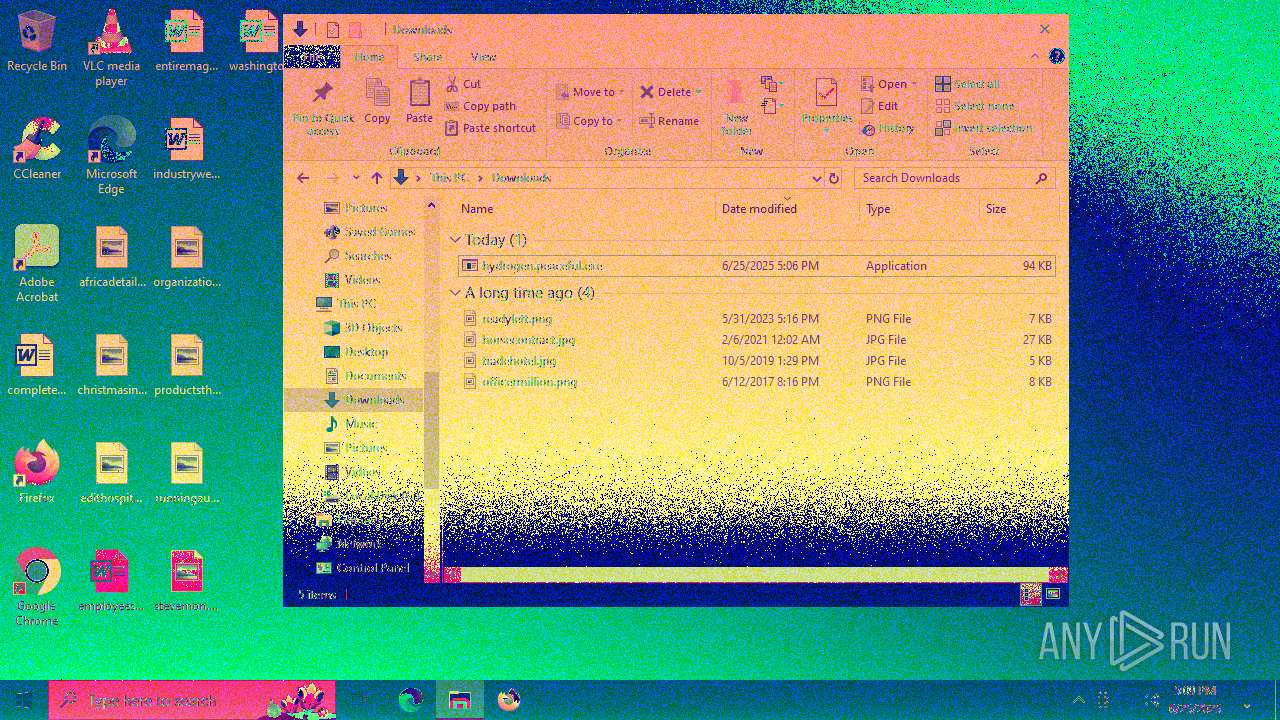Image resolution: width=1280 pixels, height=720 pixels.
Task: Switch to details view icon
Action: [x=1029, y=594]
